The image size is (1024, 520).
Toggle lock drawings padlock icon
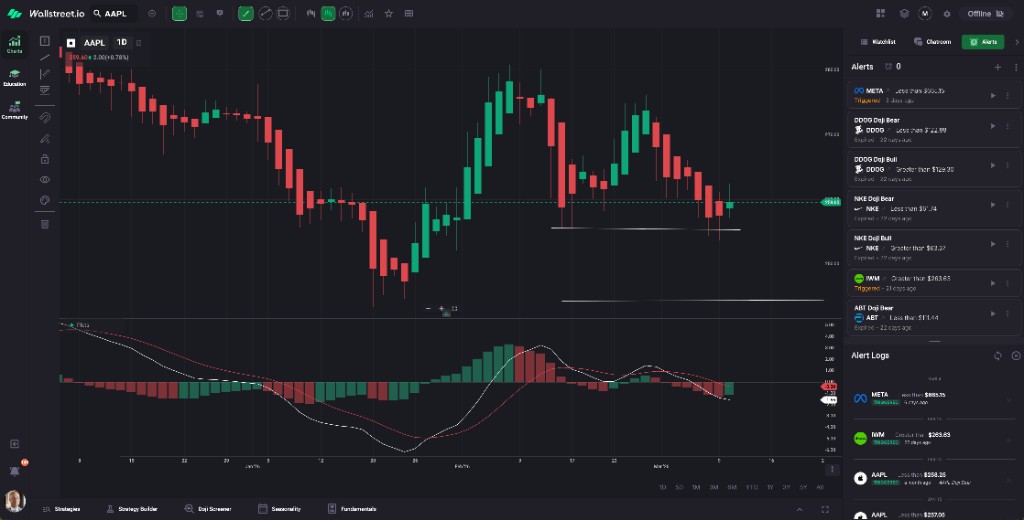tap(44, 159)
